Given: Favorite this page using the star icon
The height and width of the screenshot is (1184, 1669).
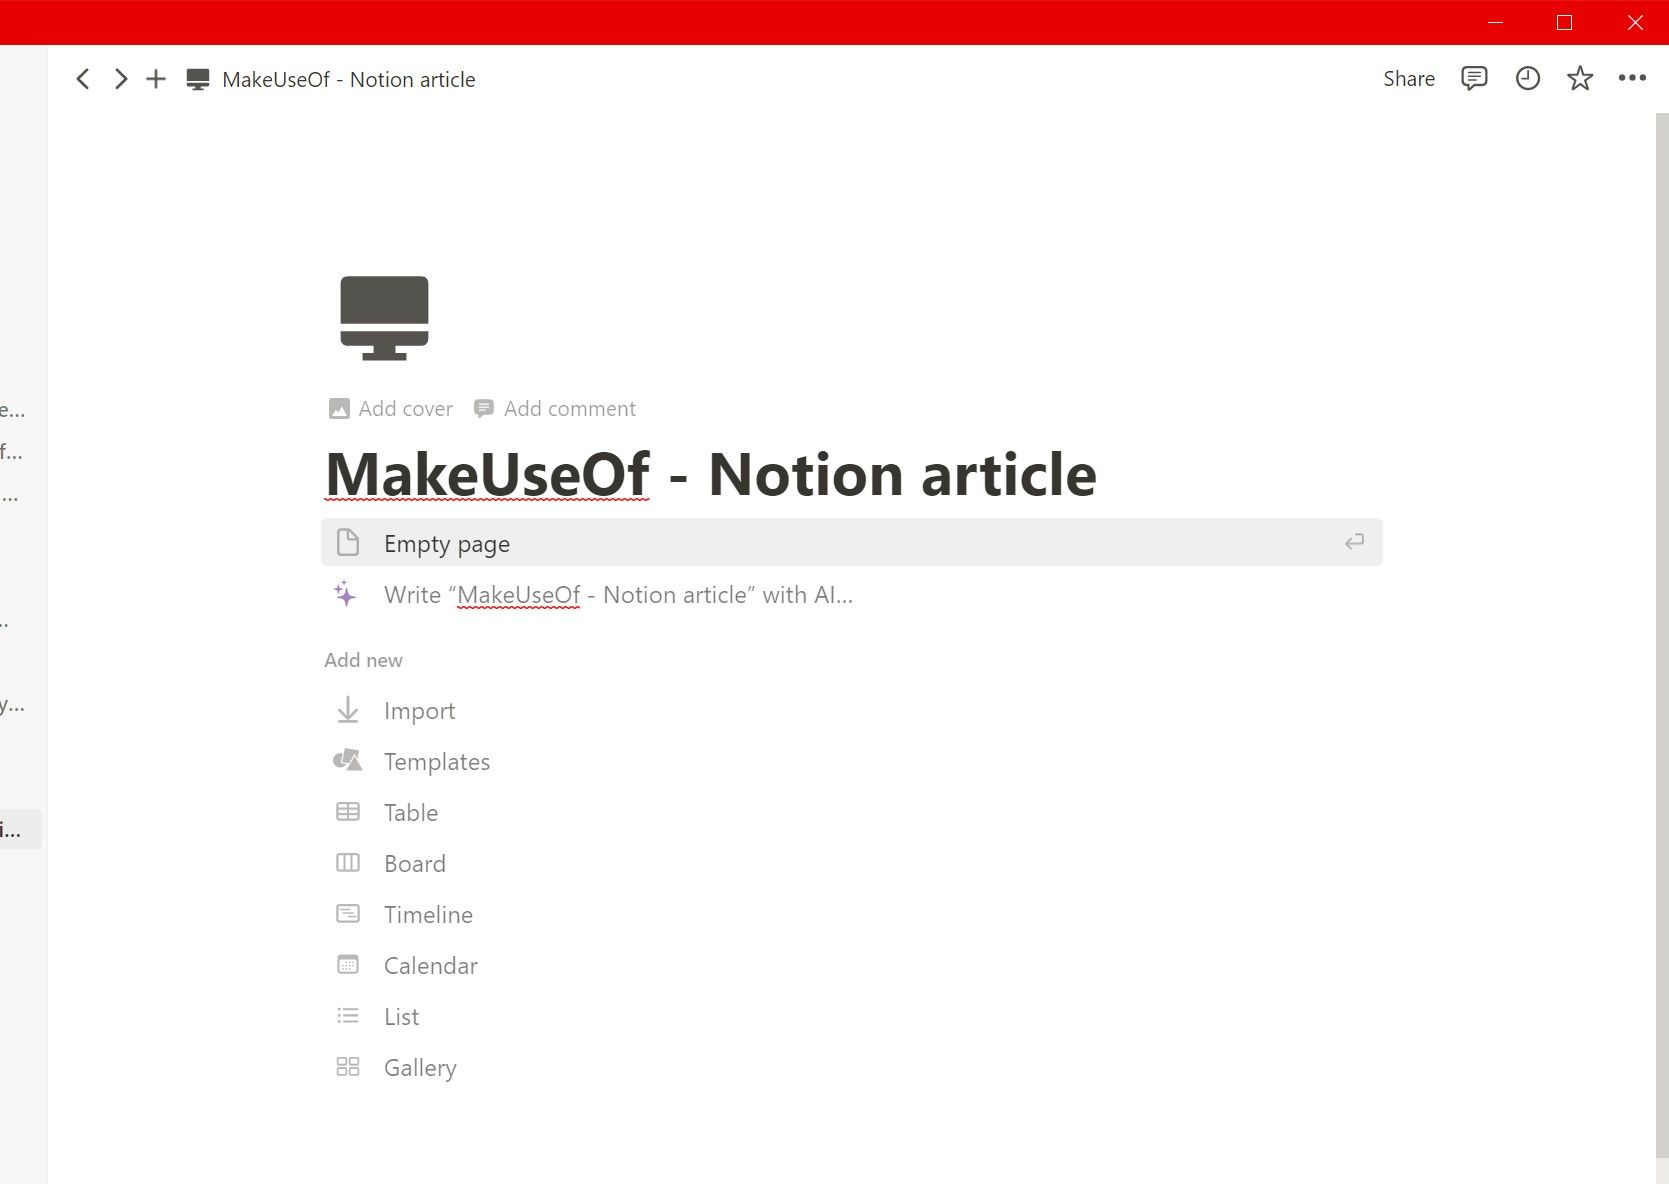Looking at the screenshot, I should pos(1580,78).
